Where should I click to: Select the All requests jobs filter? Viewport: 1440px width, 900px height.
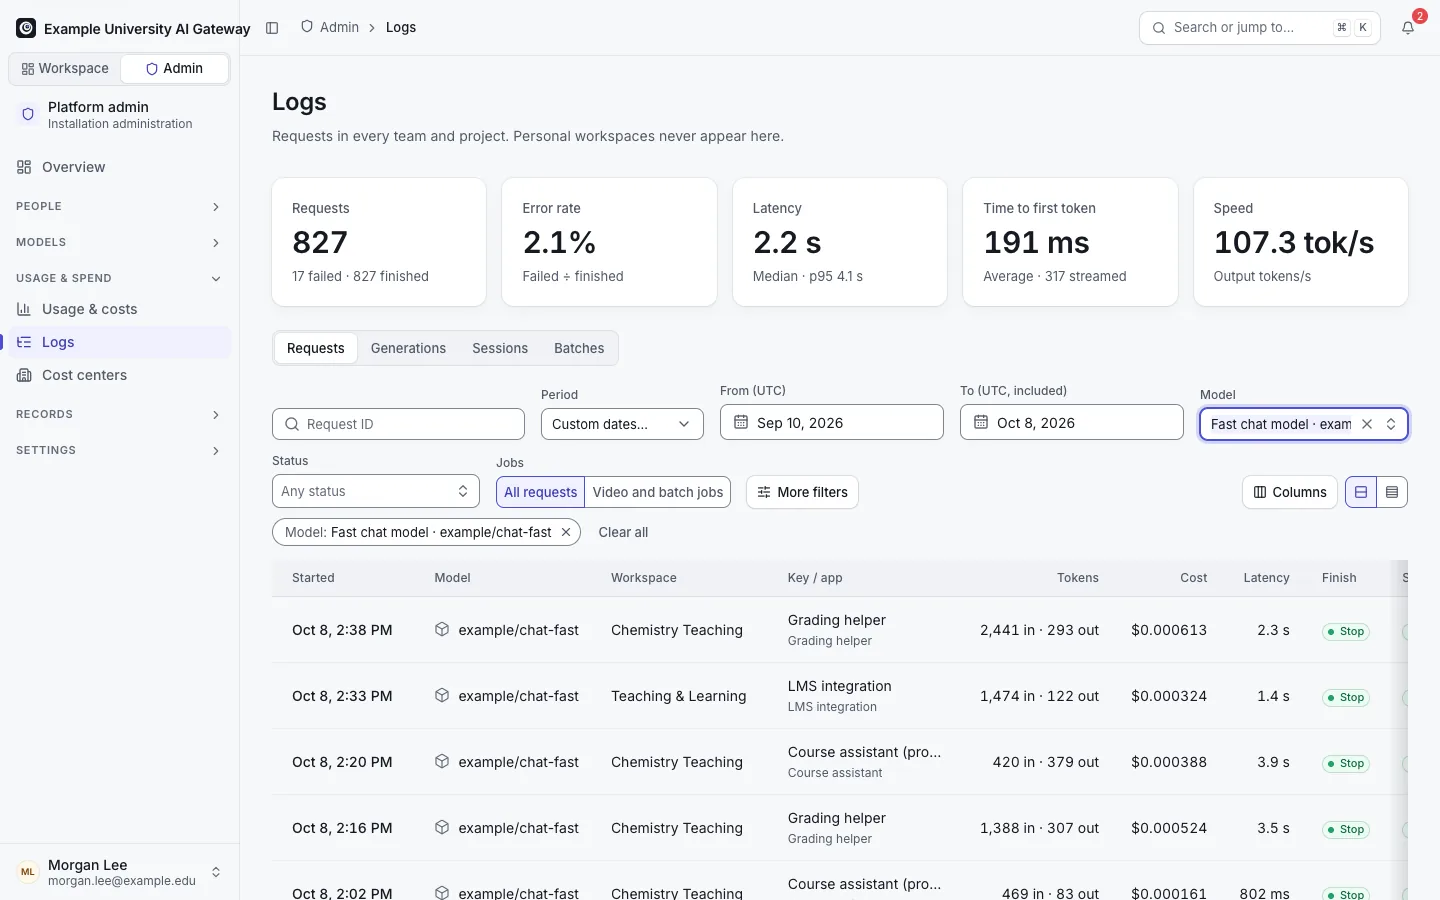click(540, 492)
